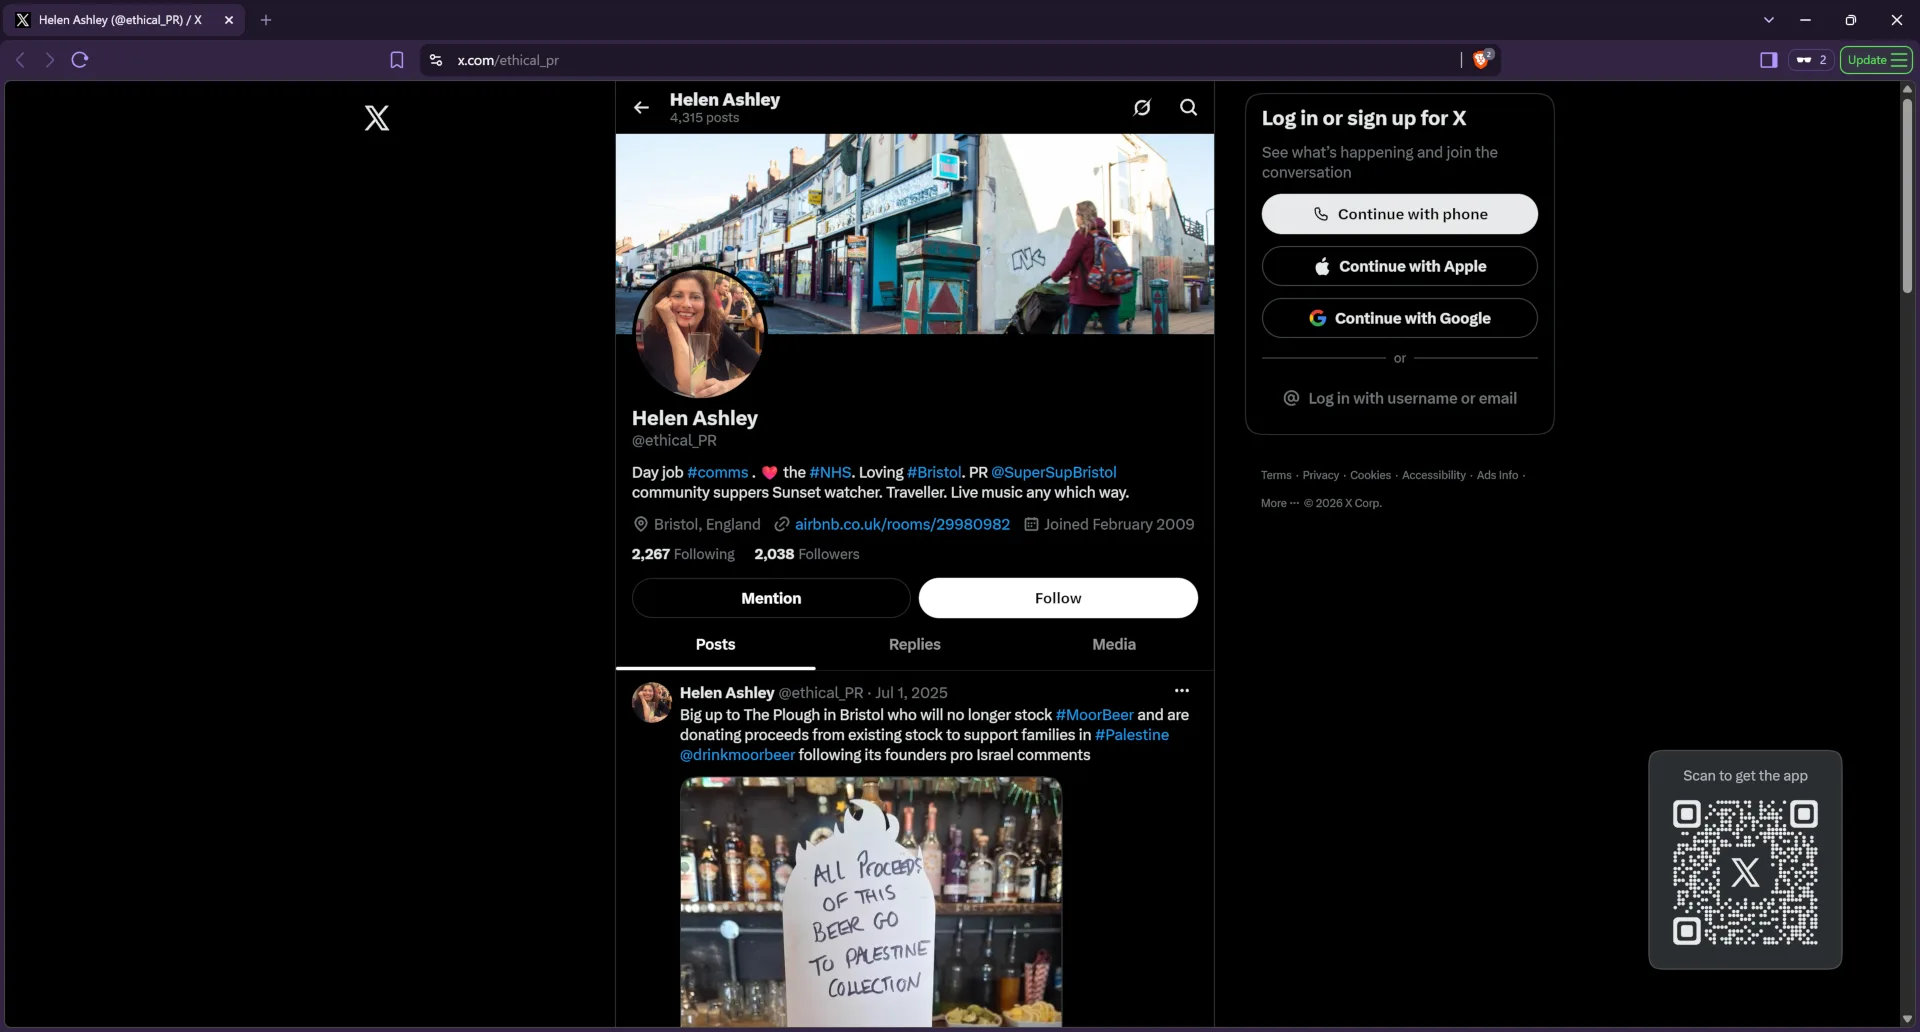Viewport: 1920px width, 1032px height.
Task: Click the Terms footer link
Action: (x=1276, y=475)
